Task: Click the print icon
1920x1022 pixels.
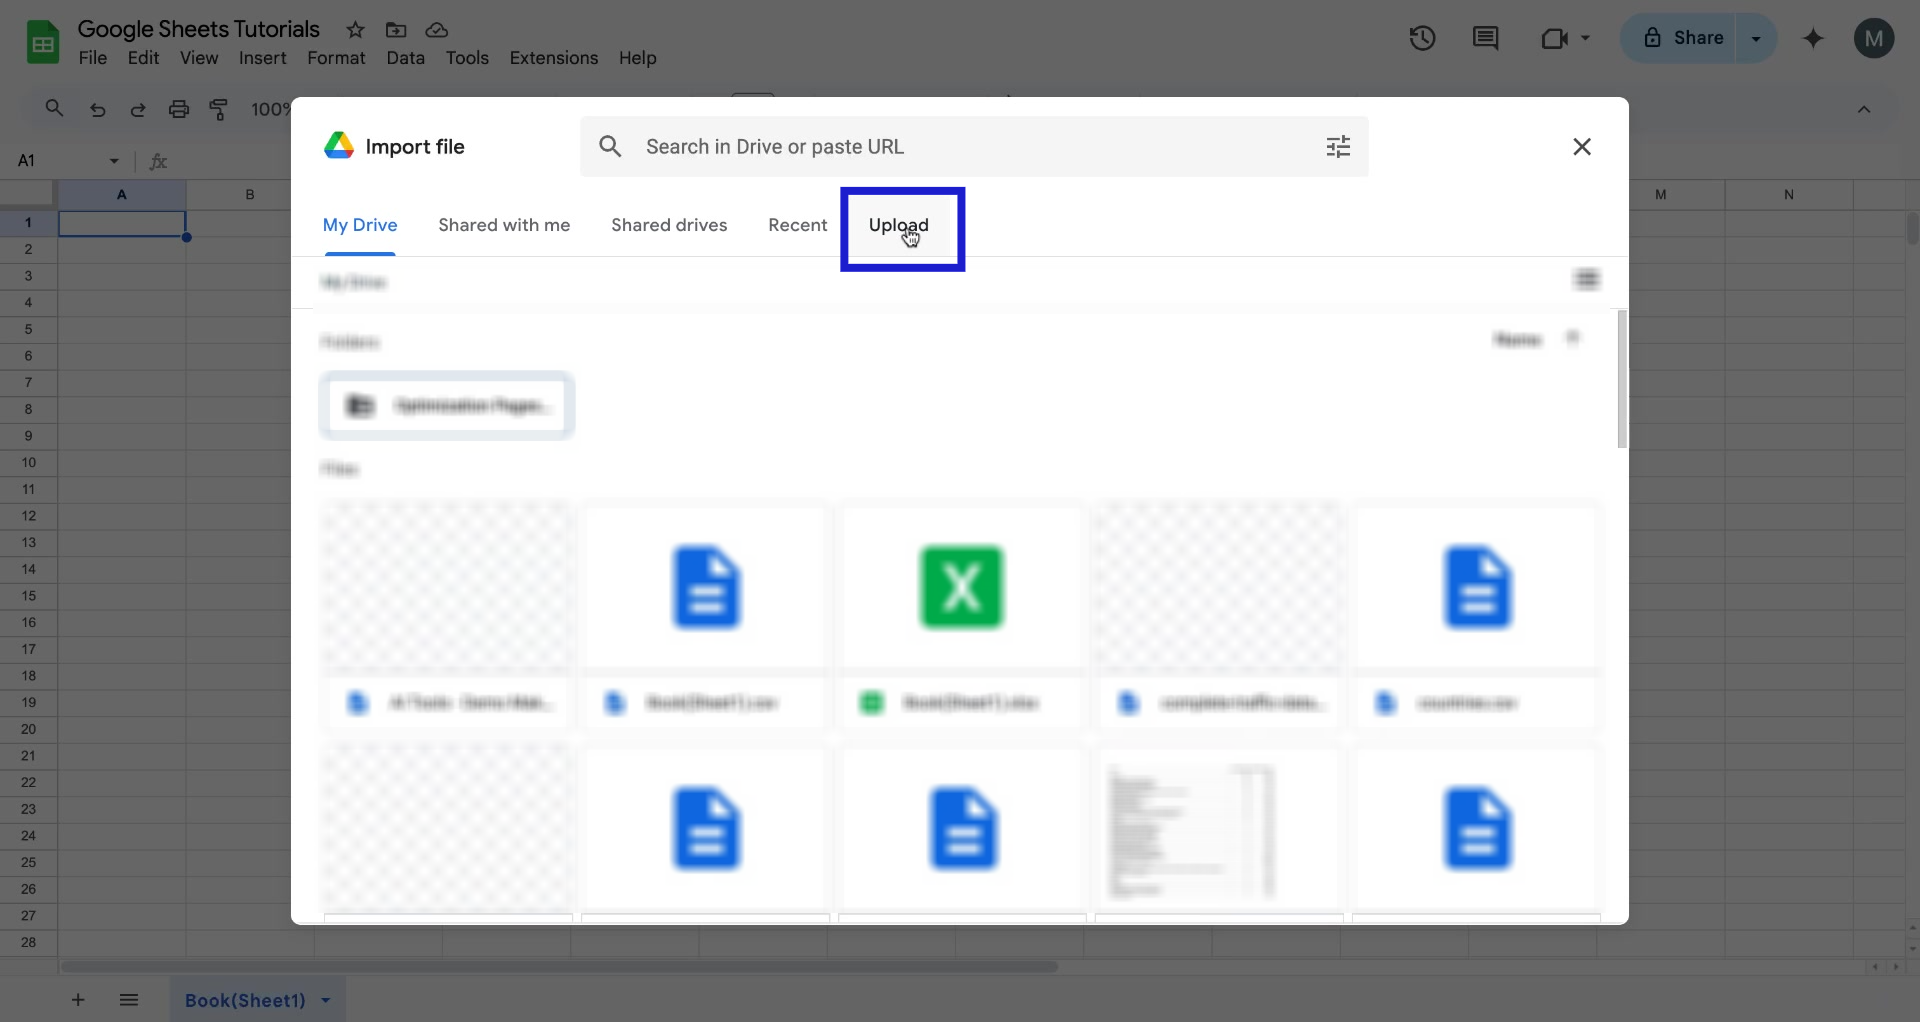Action: (179, 110)
